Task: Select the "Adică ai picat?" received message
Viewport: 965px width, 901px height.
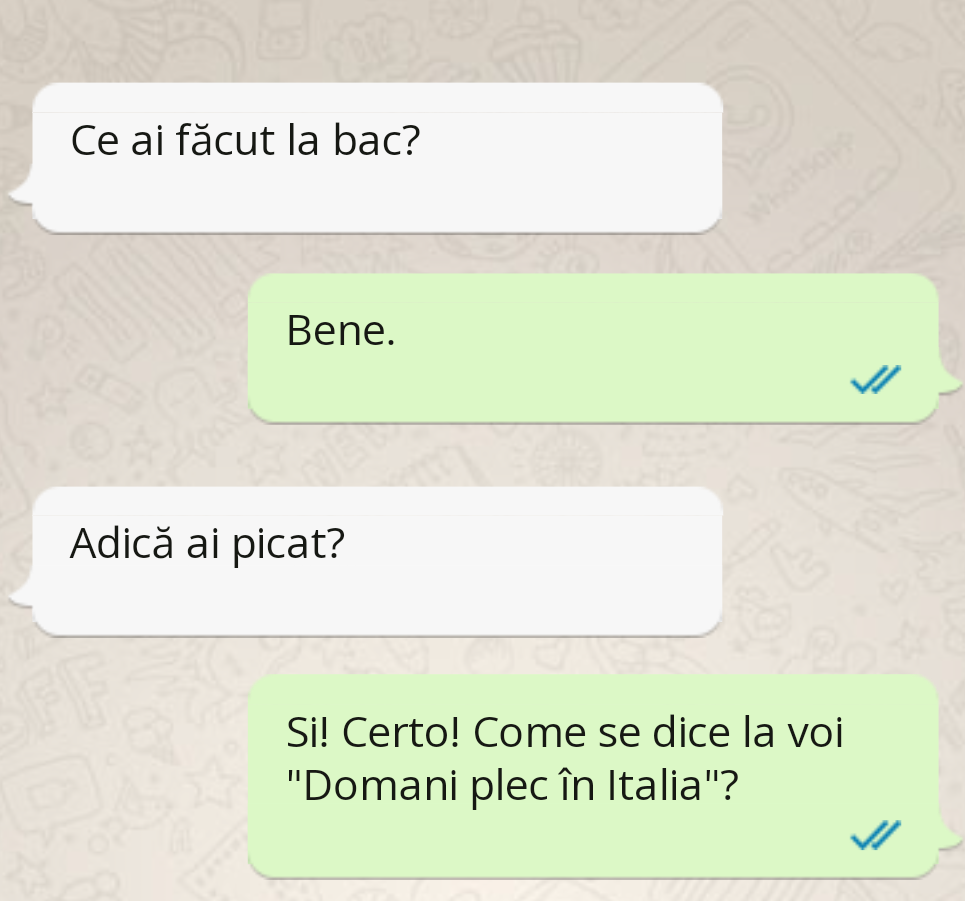Action: [377, 561]
